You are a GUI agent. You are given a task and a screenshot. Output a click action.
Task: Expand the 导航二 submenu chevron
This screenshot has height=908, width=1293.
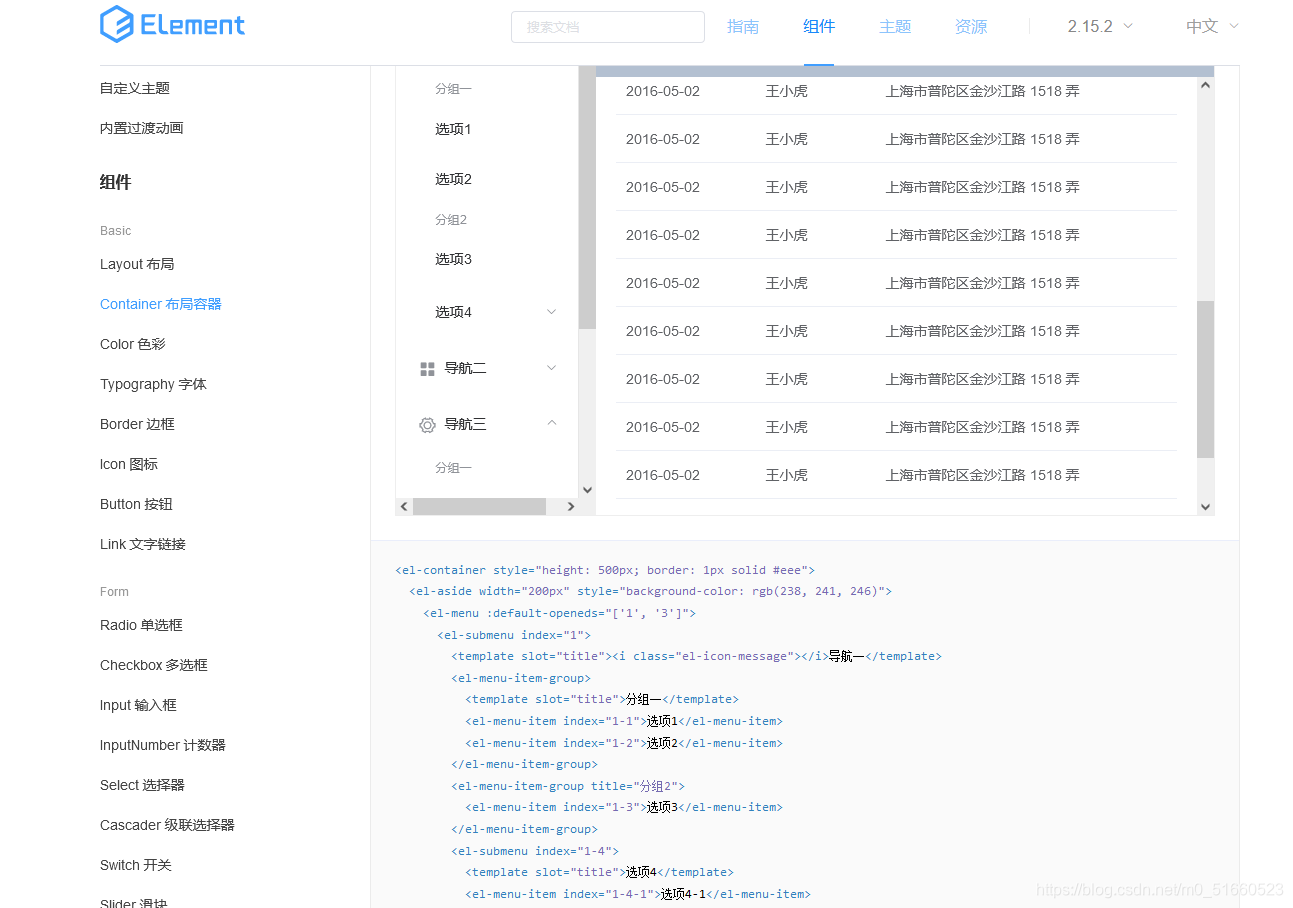[x=551, y=368]
